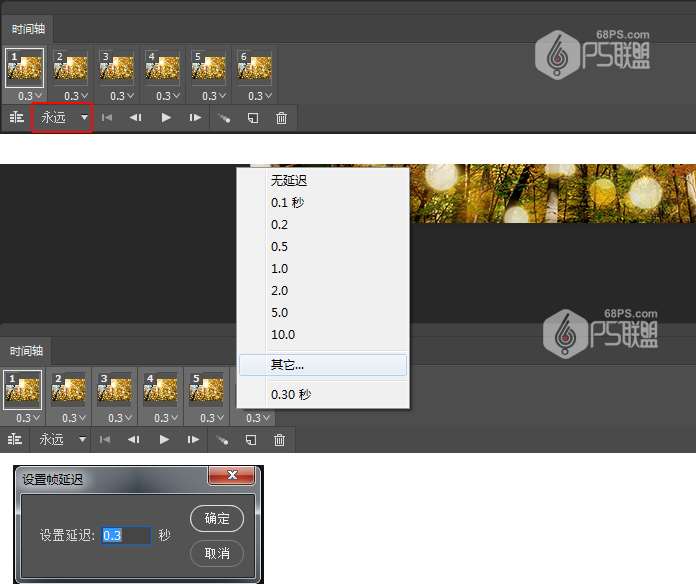Confirm with 确定 button in dialog
This screenshot has height=584, width=696.
point(217,518)
